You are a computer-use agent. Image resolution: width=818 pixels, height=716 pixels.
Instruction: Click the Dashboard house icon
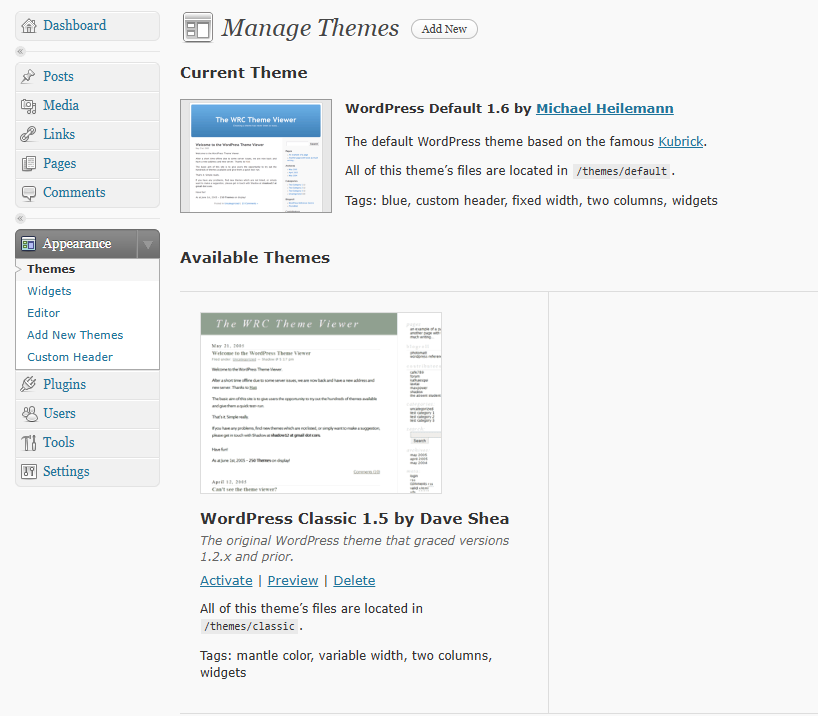click(29, 26)
